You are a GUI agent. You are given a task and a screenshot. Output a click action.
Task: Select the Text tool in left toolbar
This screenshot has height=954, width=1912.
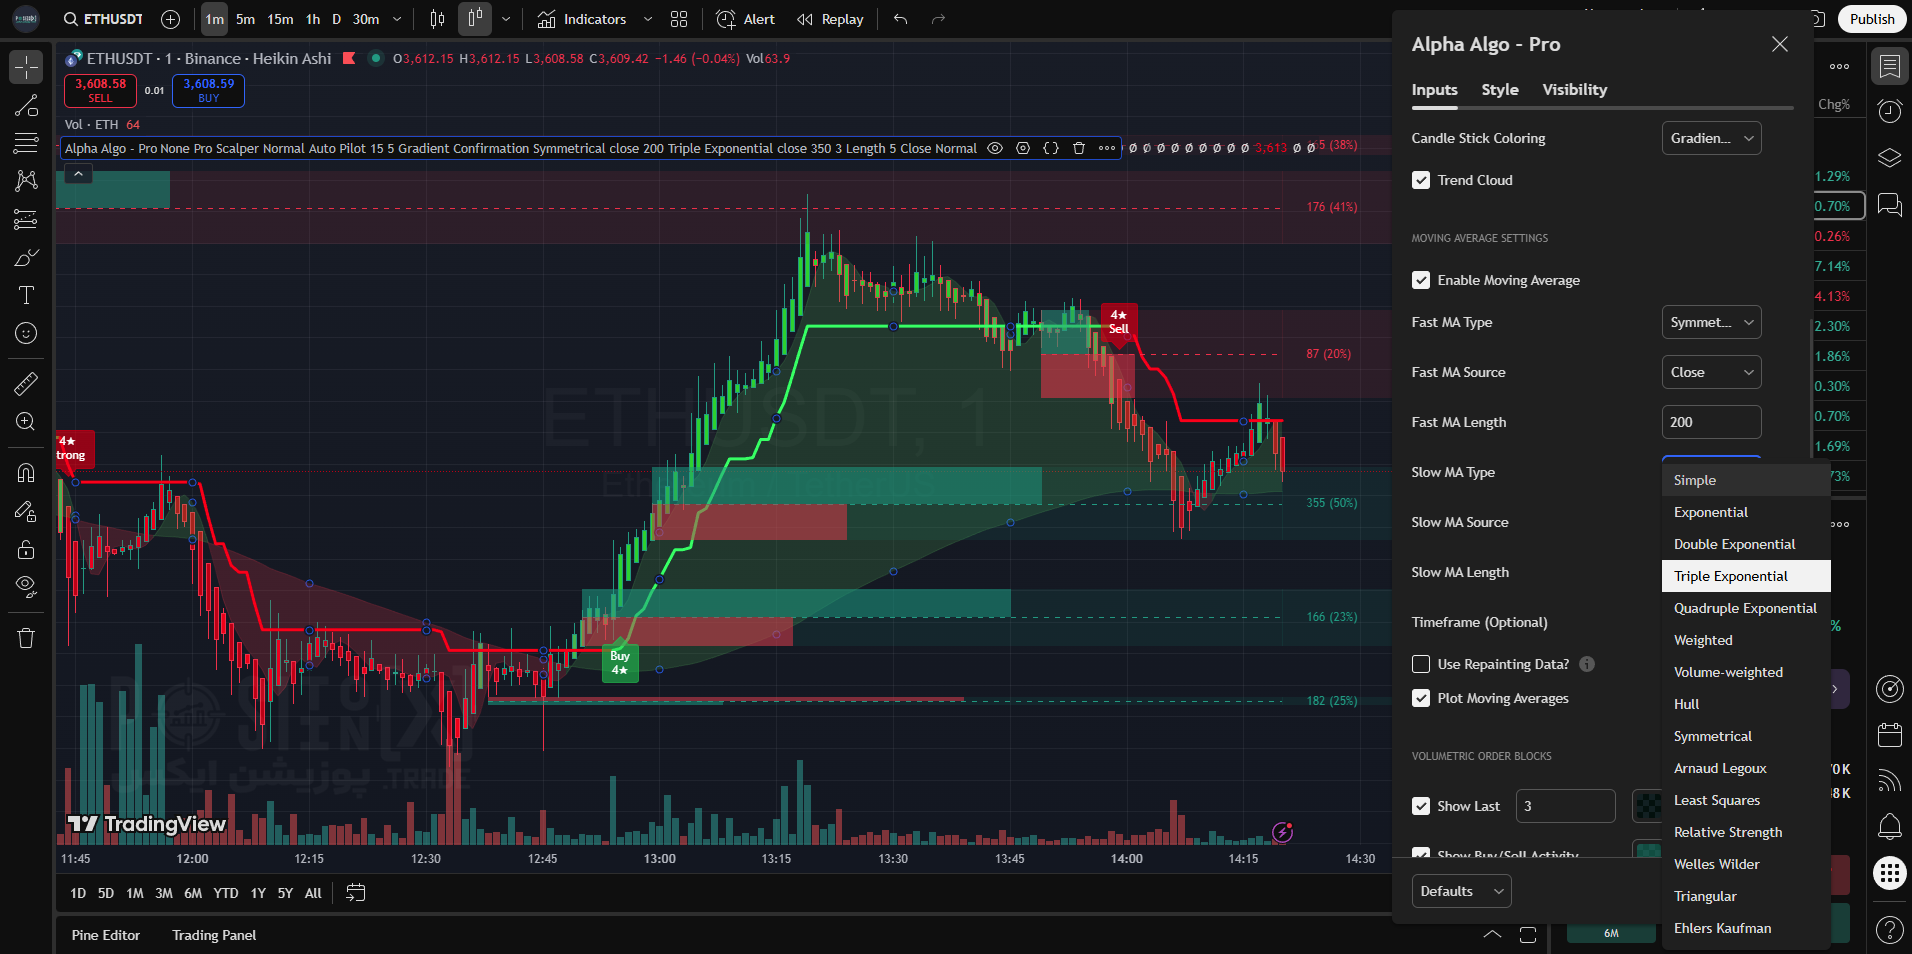pos(26,295)
